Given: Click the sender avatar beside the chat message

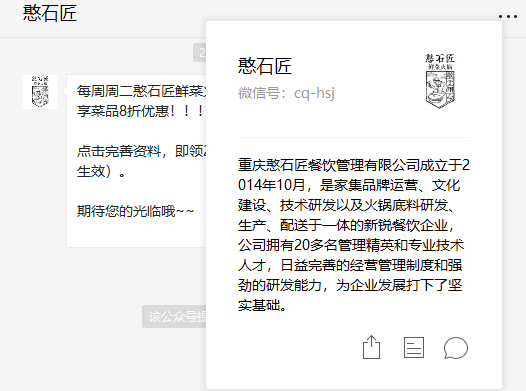Looking at the screenshot, I should pyautogui.click(x=40, y=92).
